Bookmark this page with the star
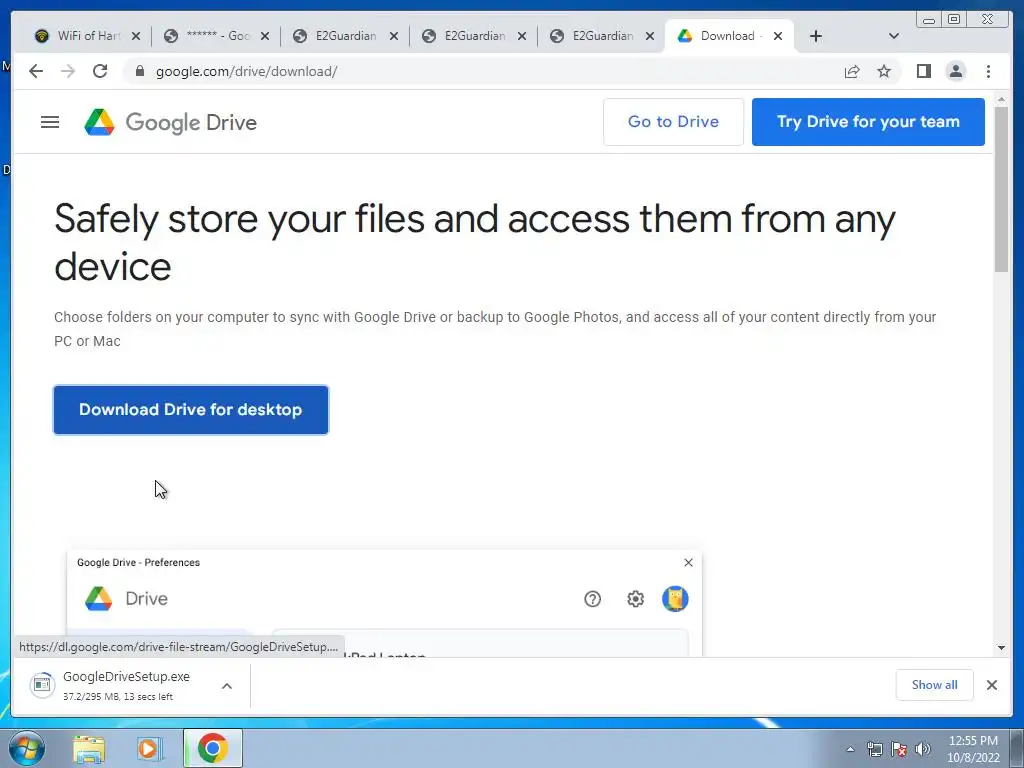This screenshot has height=768, width=1024. (884, 71)
